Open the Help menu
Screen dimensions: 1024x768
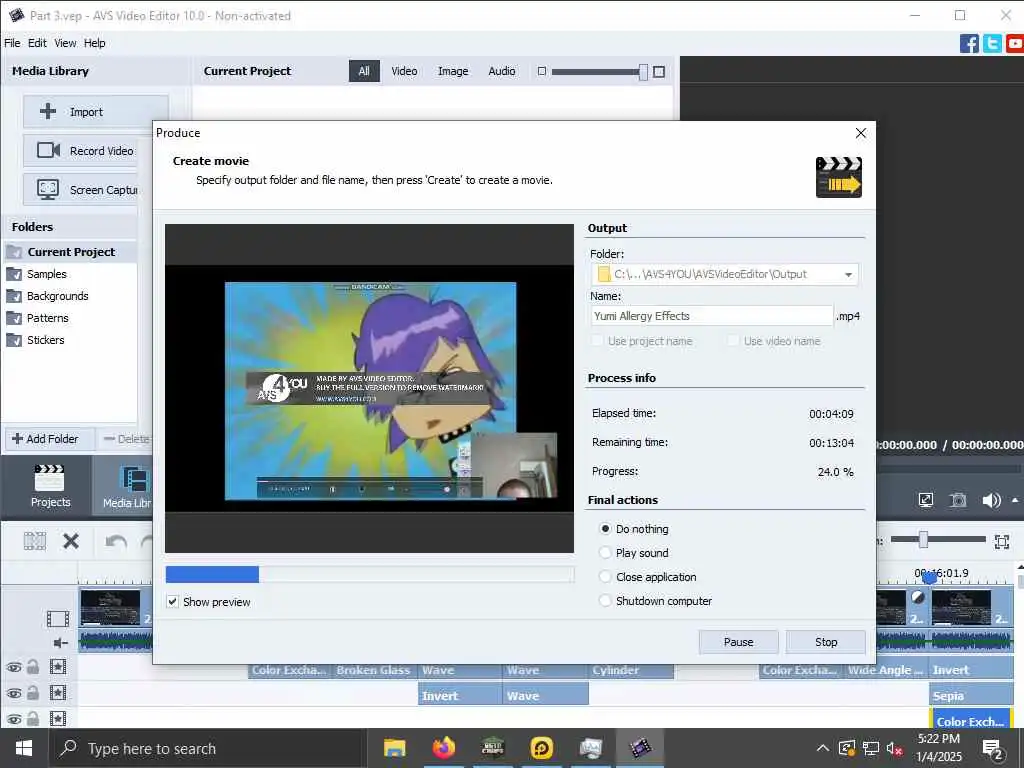click(x=94, y=43)
